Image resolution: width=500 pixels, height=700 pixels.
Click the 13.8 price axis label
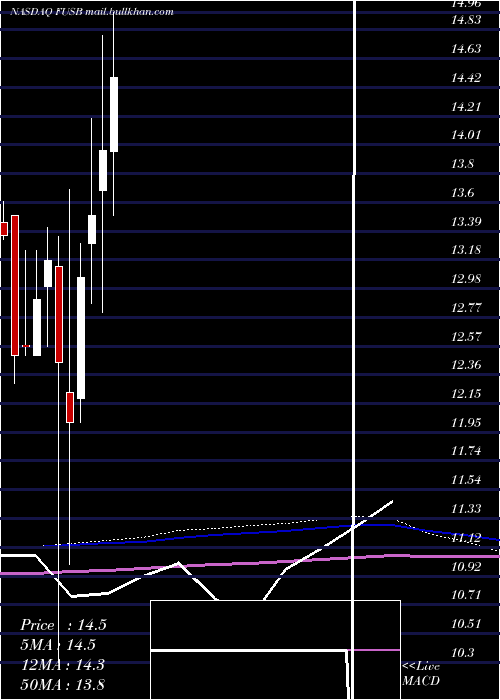click(x=462, y=164)
